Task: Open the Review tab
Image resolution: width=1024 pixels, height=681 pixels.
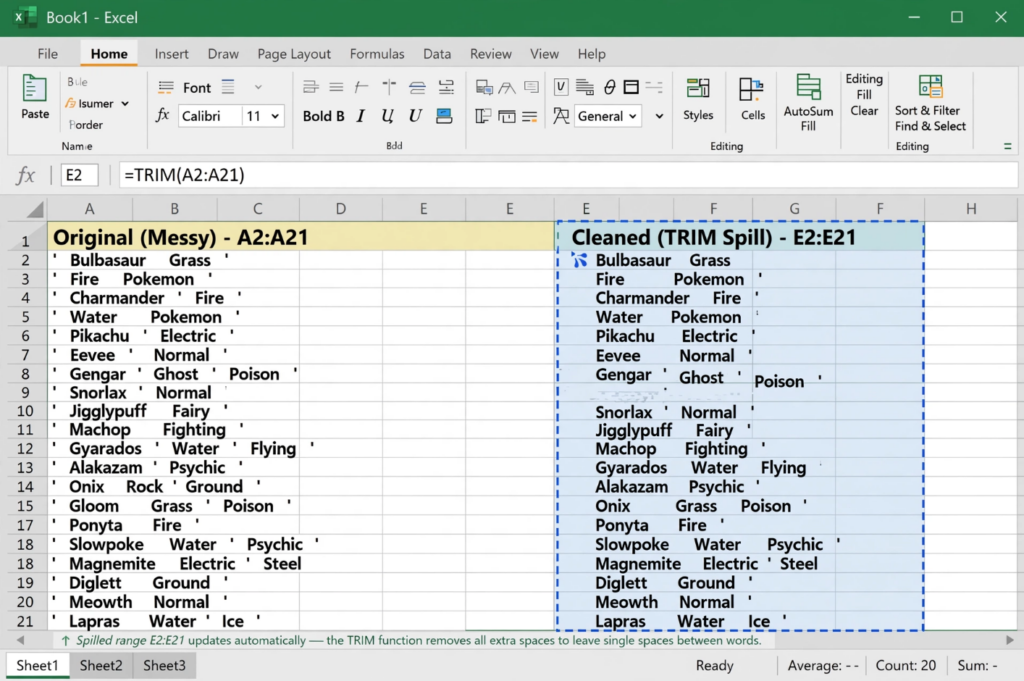Action: pos(490,54)
